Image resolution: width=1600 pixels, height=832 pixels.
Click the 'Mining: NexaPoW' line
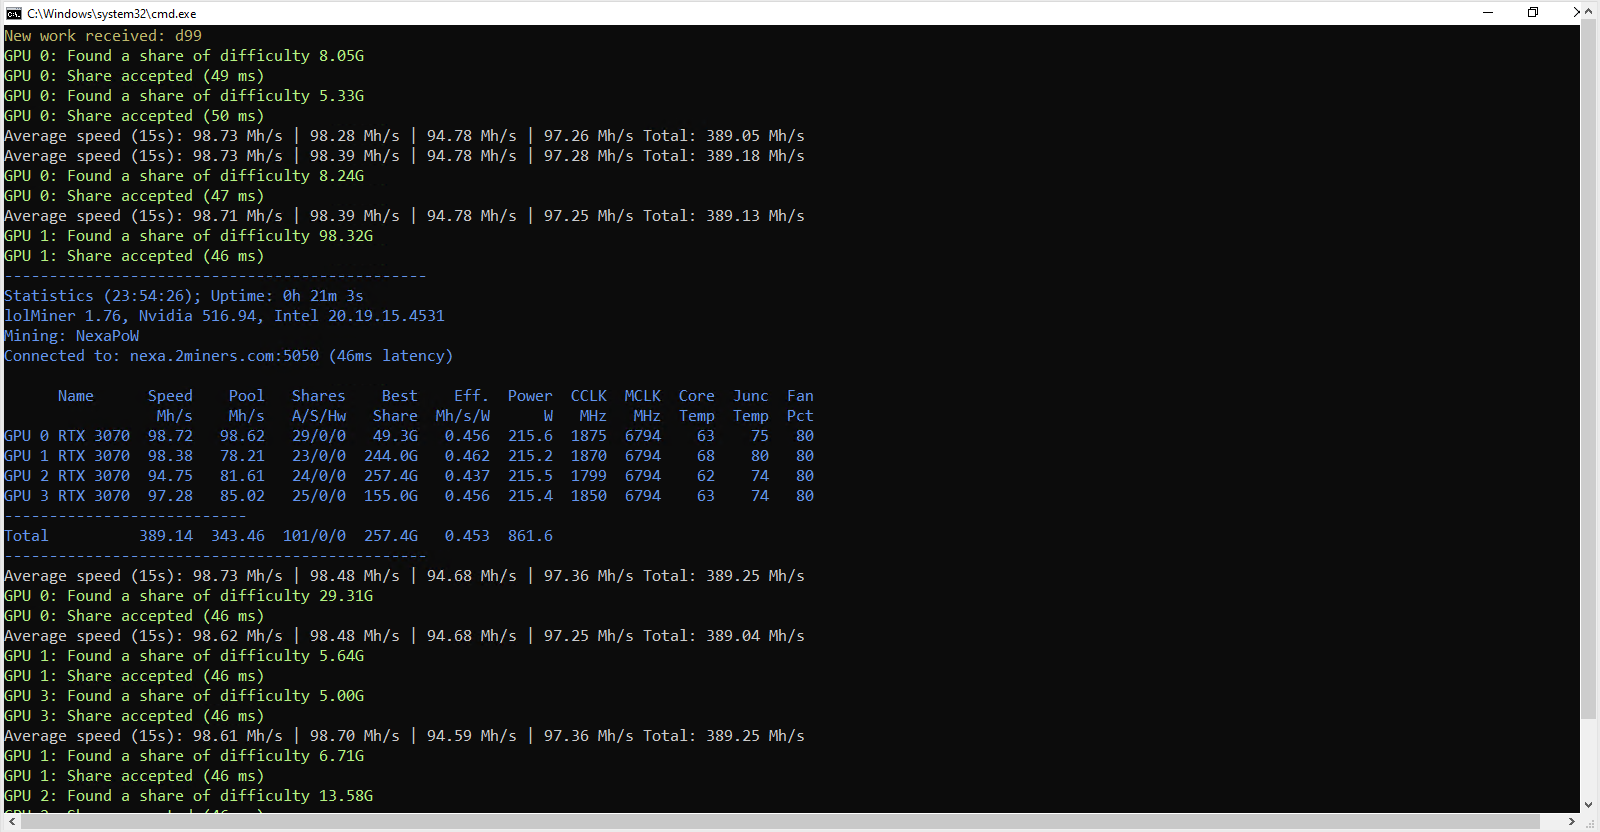(x=72, y=336)
